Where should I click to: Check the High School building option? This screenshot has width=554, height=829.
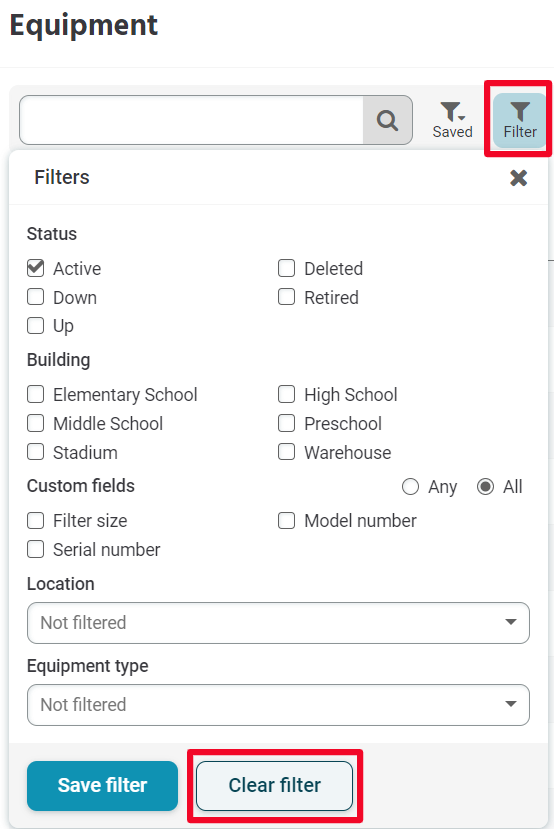pos(287,394)
